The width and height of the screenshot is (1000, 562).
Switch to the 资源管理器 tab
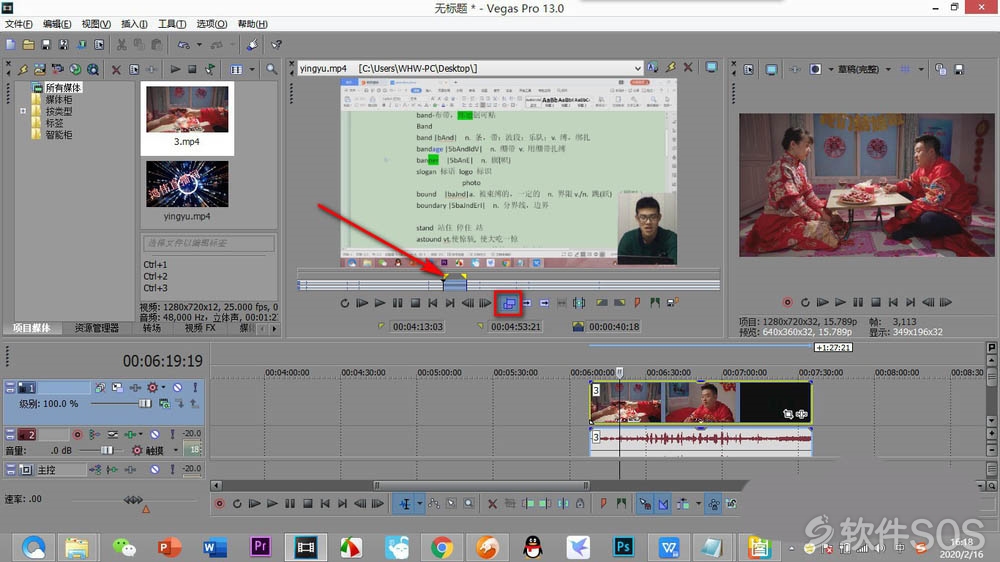(x=96, y=328)
